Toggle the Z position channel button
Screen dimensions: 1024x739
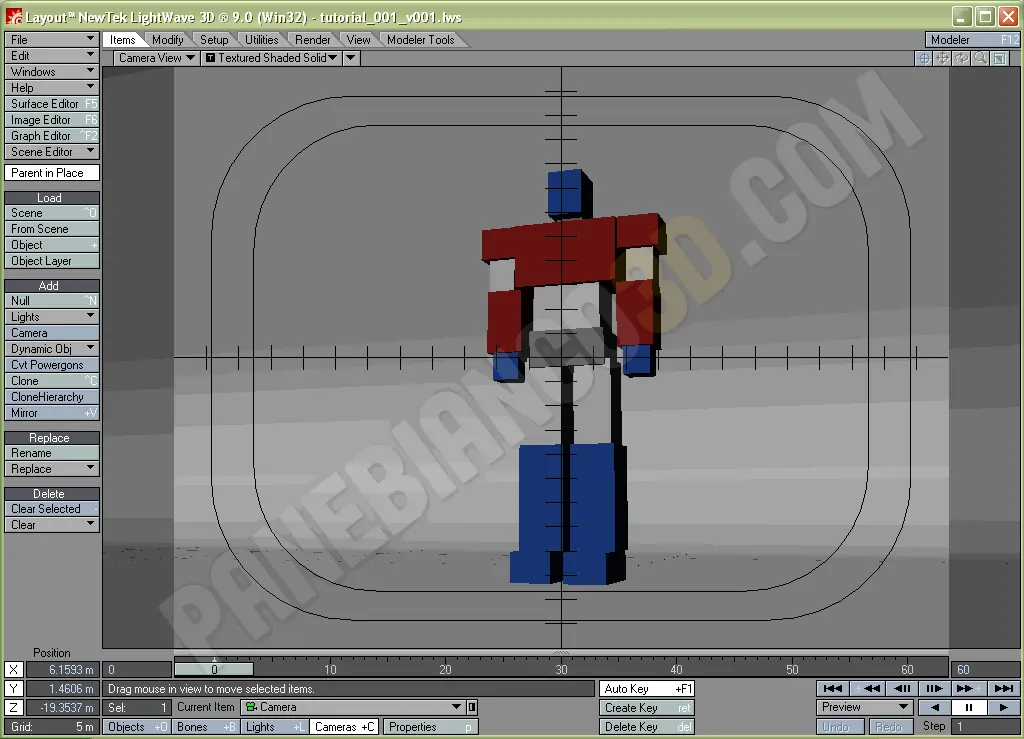[14, 708]
